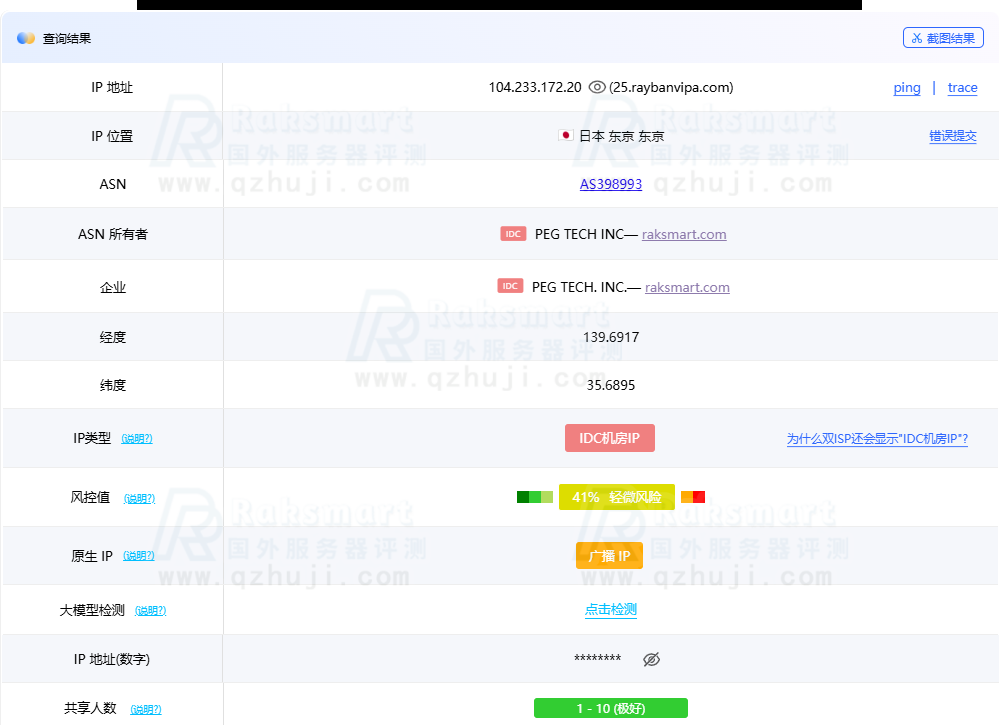Click the orange-red risk level blocks

click(x=693, y=497)
